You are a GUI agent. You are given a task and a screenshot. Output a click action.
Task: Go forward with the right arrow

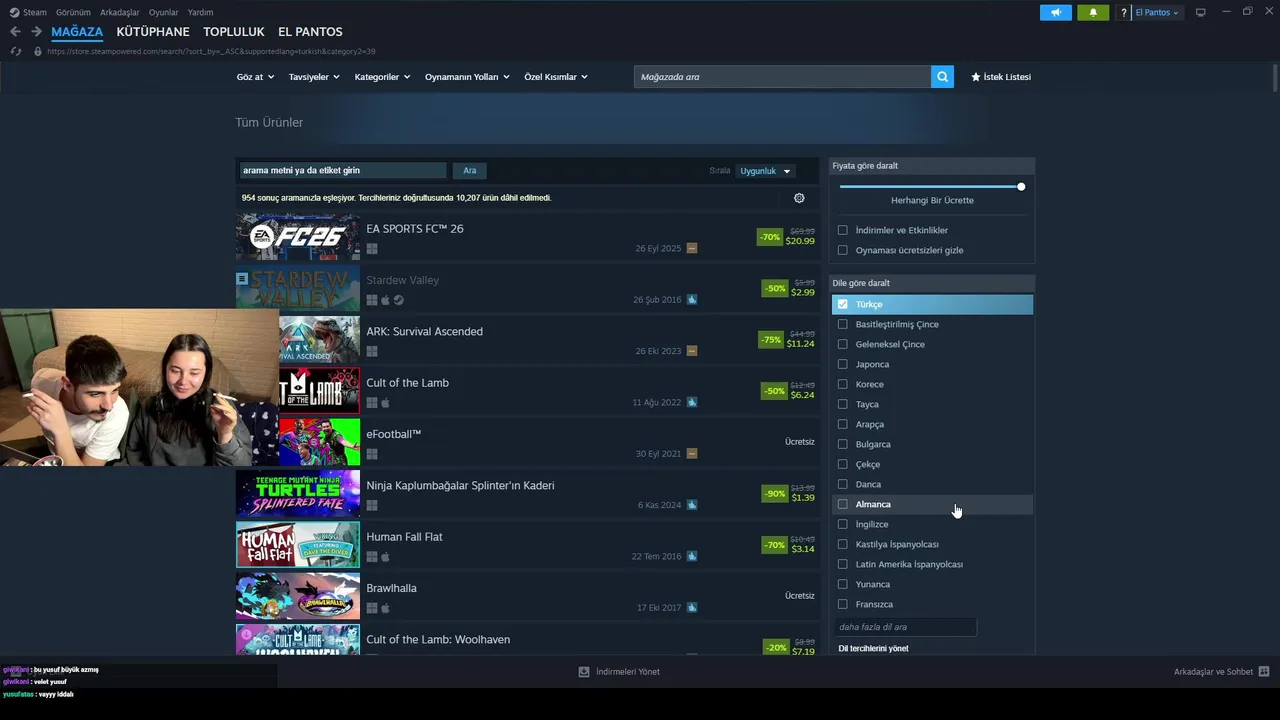coord(36,32)
